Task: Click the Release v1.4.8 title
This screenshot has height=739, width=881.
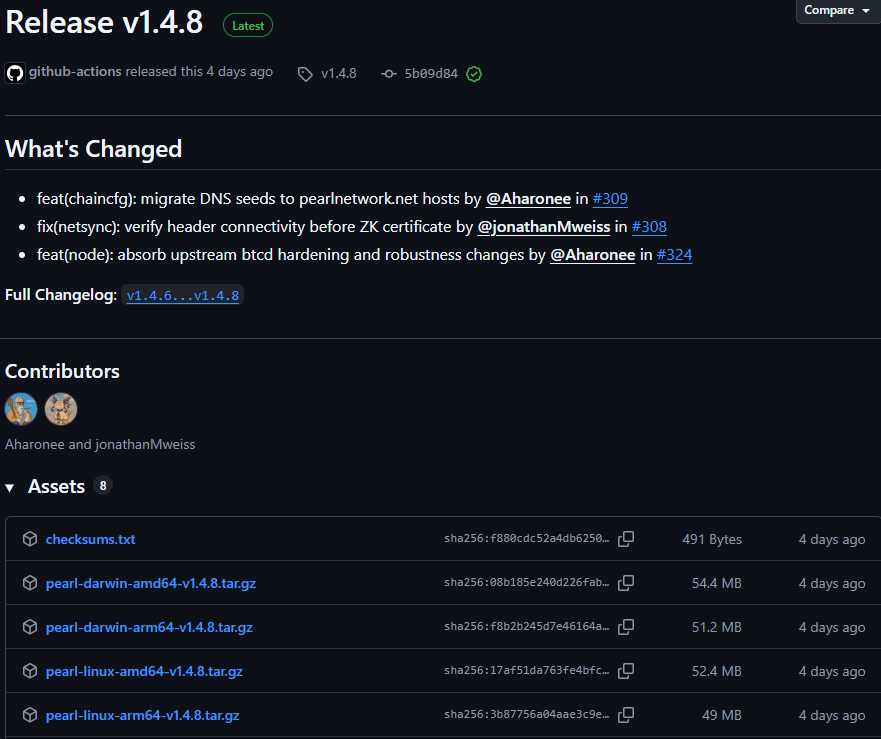Action: (x=104, y=22)
